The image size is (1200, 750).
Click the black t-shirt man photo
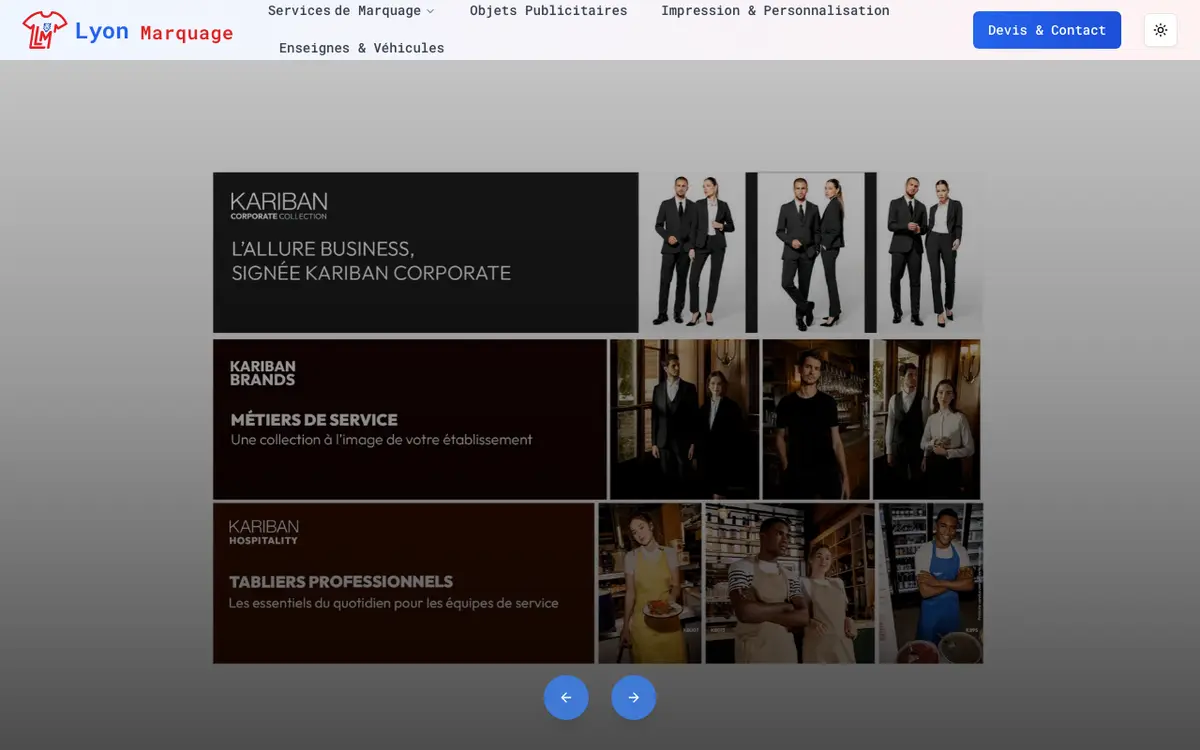(x=816, y=419)
